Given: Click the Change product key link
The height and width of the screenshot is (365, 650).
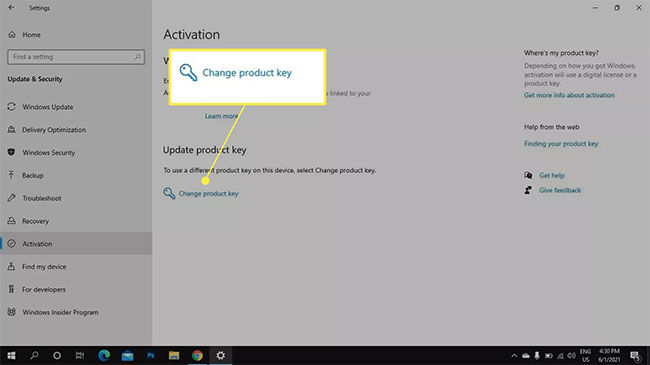Looking at the screenshot, I should pos(208,194).
